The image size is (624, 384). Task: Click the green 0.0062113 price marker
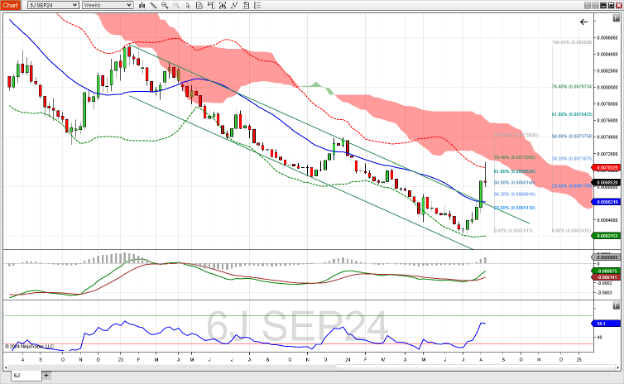click(606, 236)
